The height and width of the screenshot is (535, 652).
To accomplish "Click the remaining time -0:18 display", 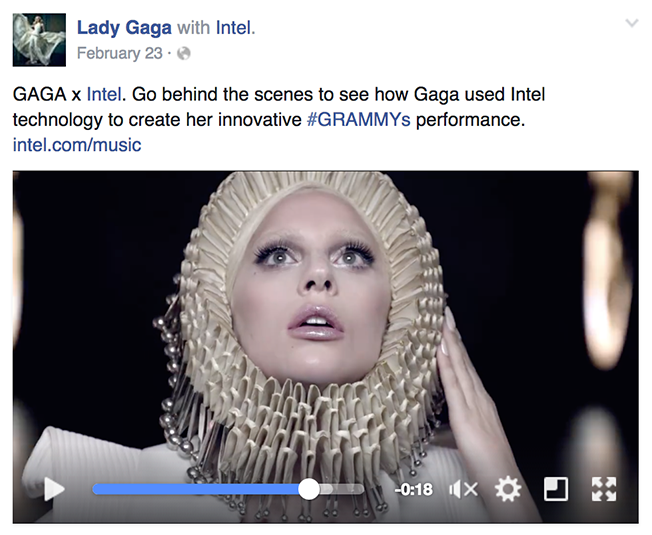I will [414, 490].
